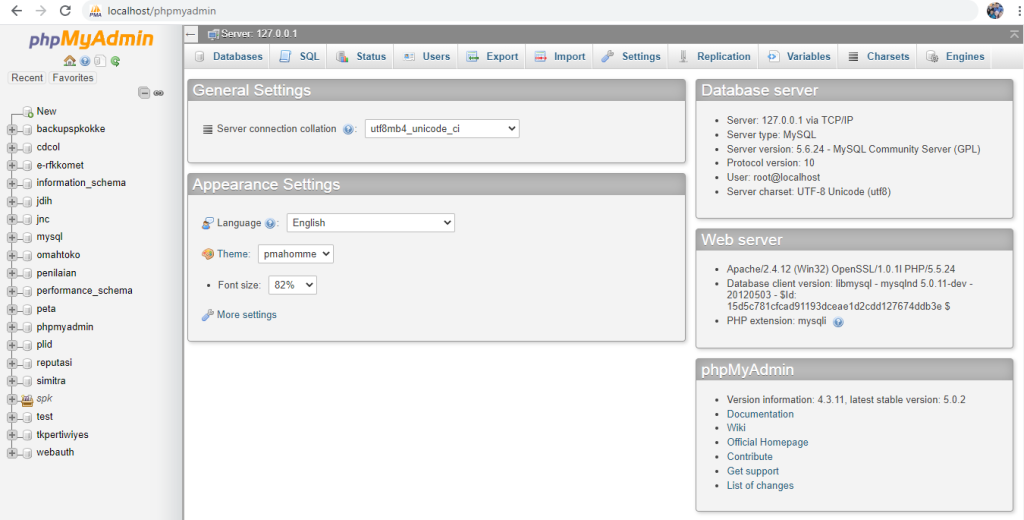
Task: Click the Home icon under phpMyAdmin logo
Action: [x=69, y=61]
